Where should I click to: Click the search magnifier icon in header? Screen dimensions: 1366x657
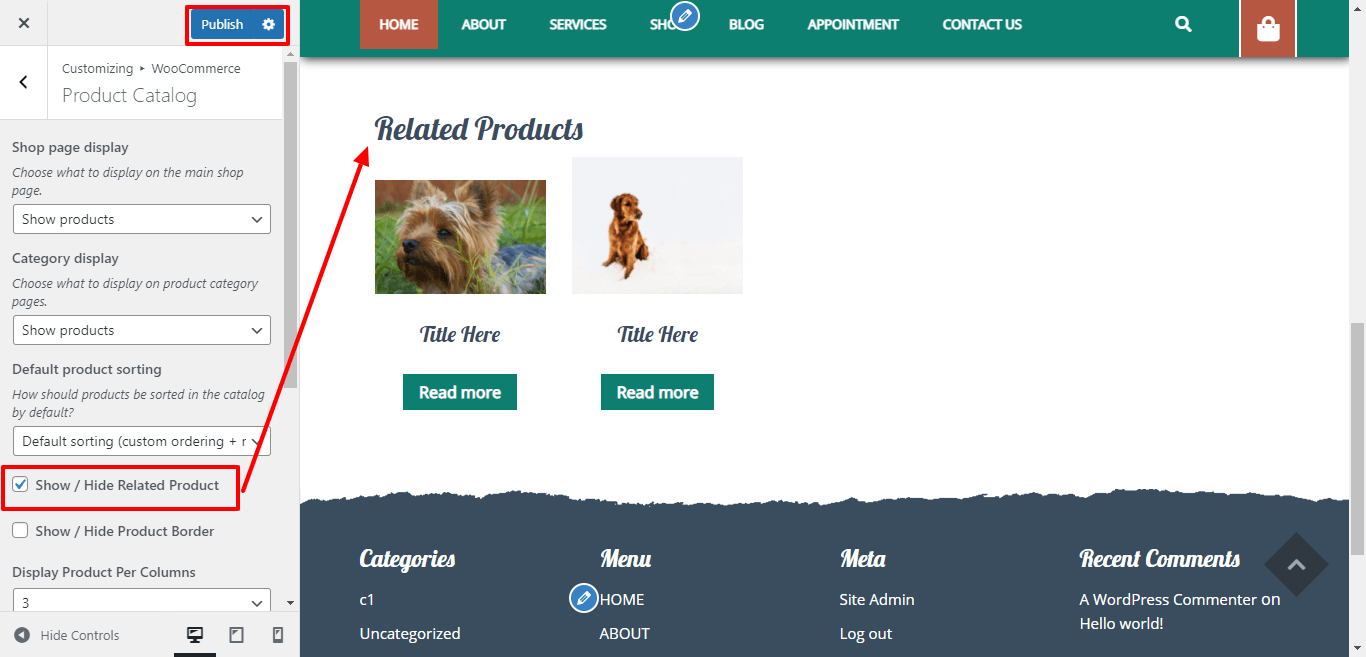pos(1183,24)
